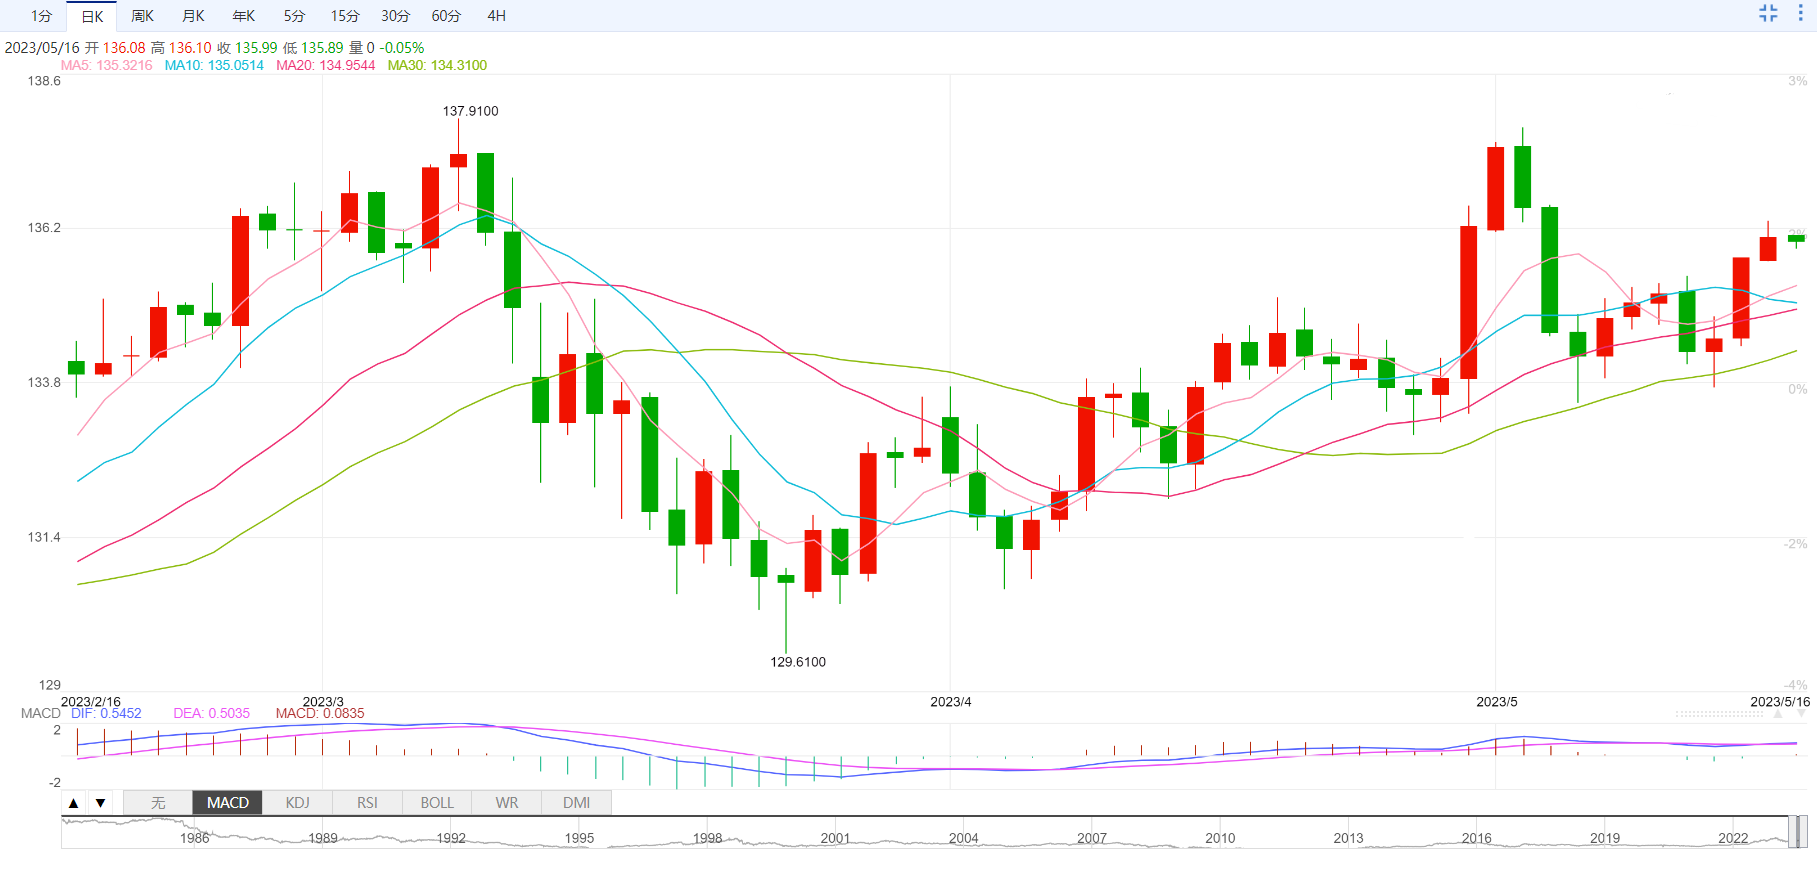Click the 2023/5 date axis label

(1497, 702)
